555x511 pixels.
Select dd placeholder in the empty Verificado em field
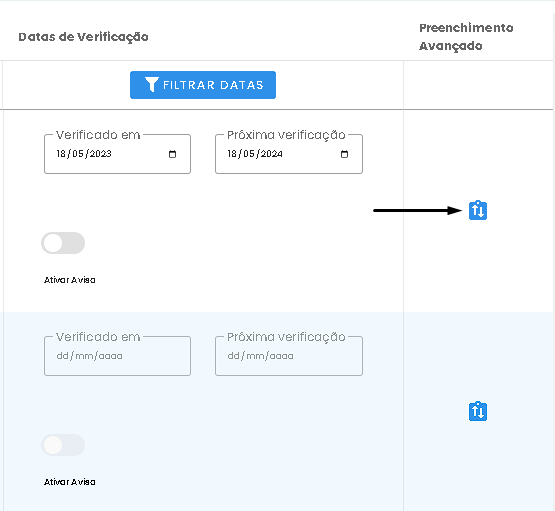click(62, 356)
